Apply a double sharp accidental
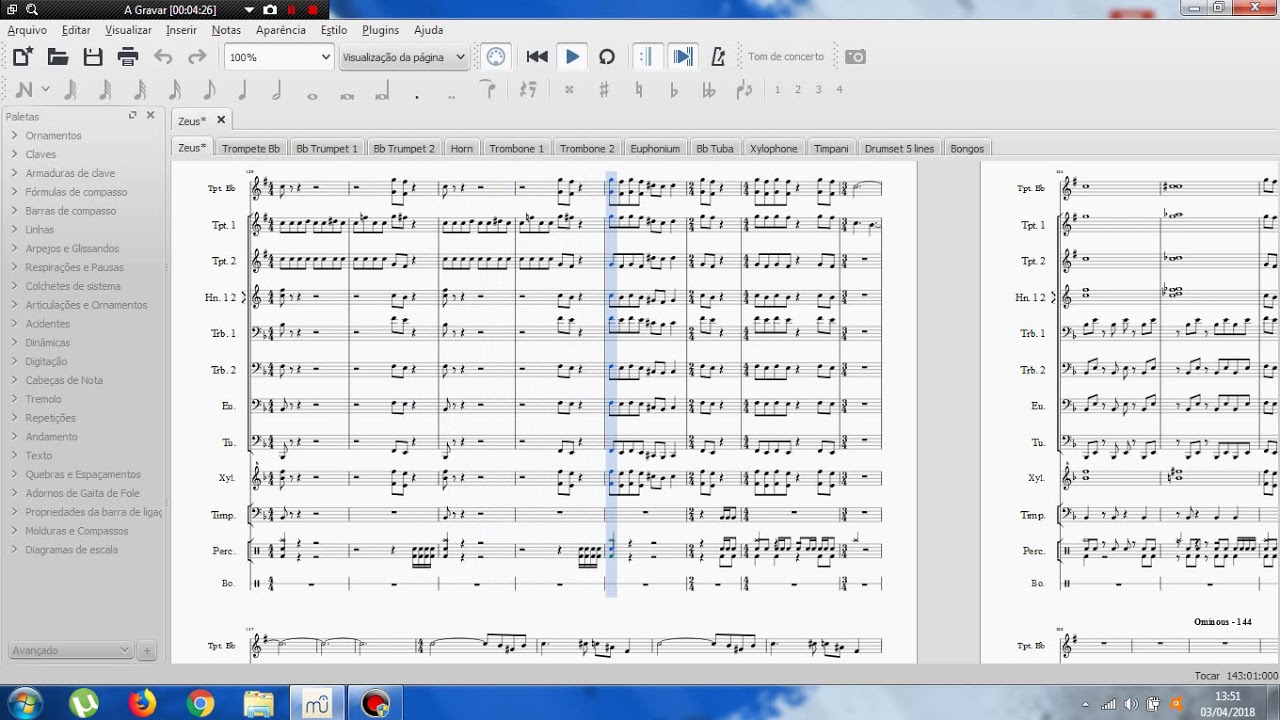1280x720 pixels. click(569, 90)
